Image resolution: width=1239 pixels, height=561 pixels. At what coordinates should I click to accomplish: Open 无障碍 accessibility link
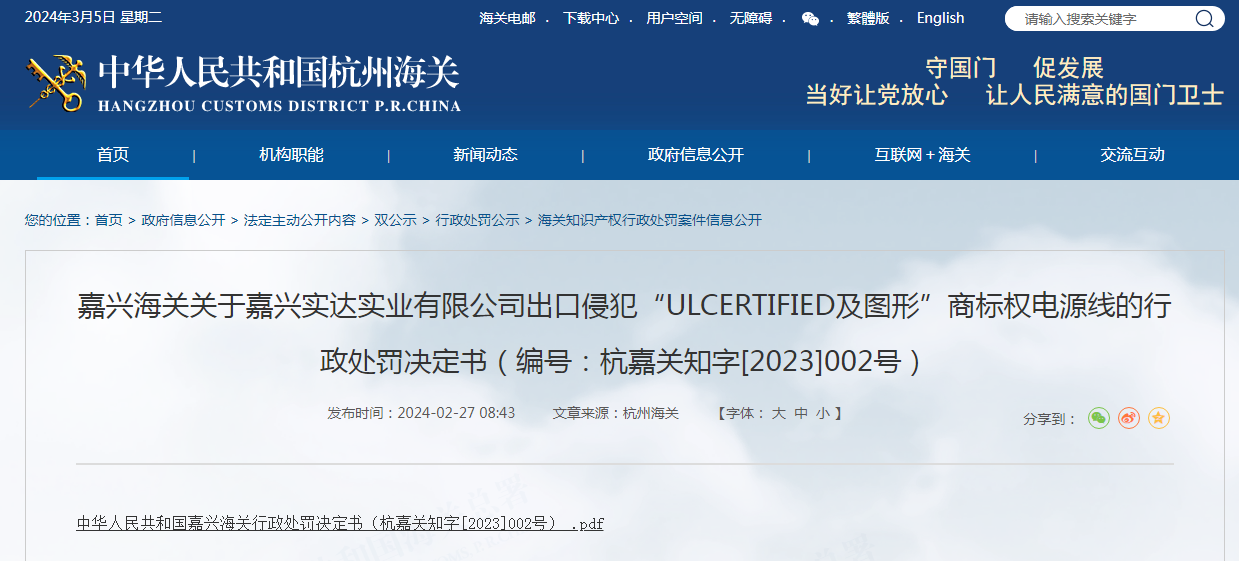(x=750, y=18)
